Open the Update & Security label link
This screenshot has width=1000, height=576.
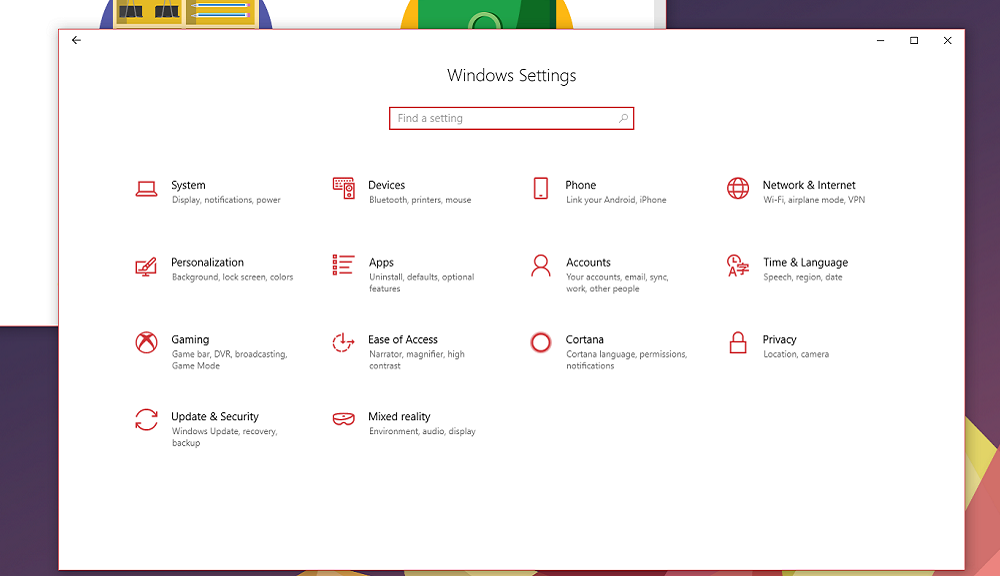tap(214, 417)
